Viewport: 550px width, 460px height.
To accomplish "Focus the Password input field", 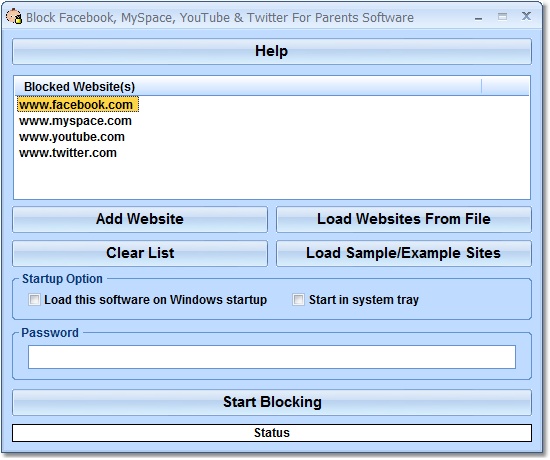I will click(272, 357).
